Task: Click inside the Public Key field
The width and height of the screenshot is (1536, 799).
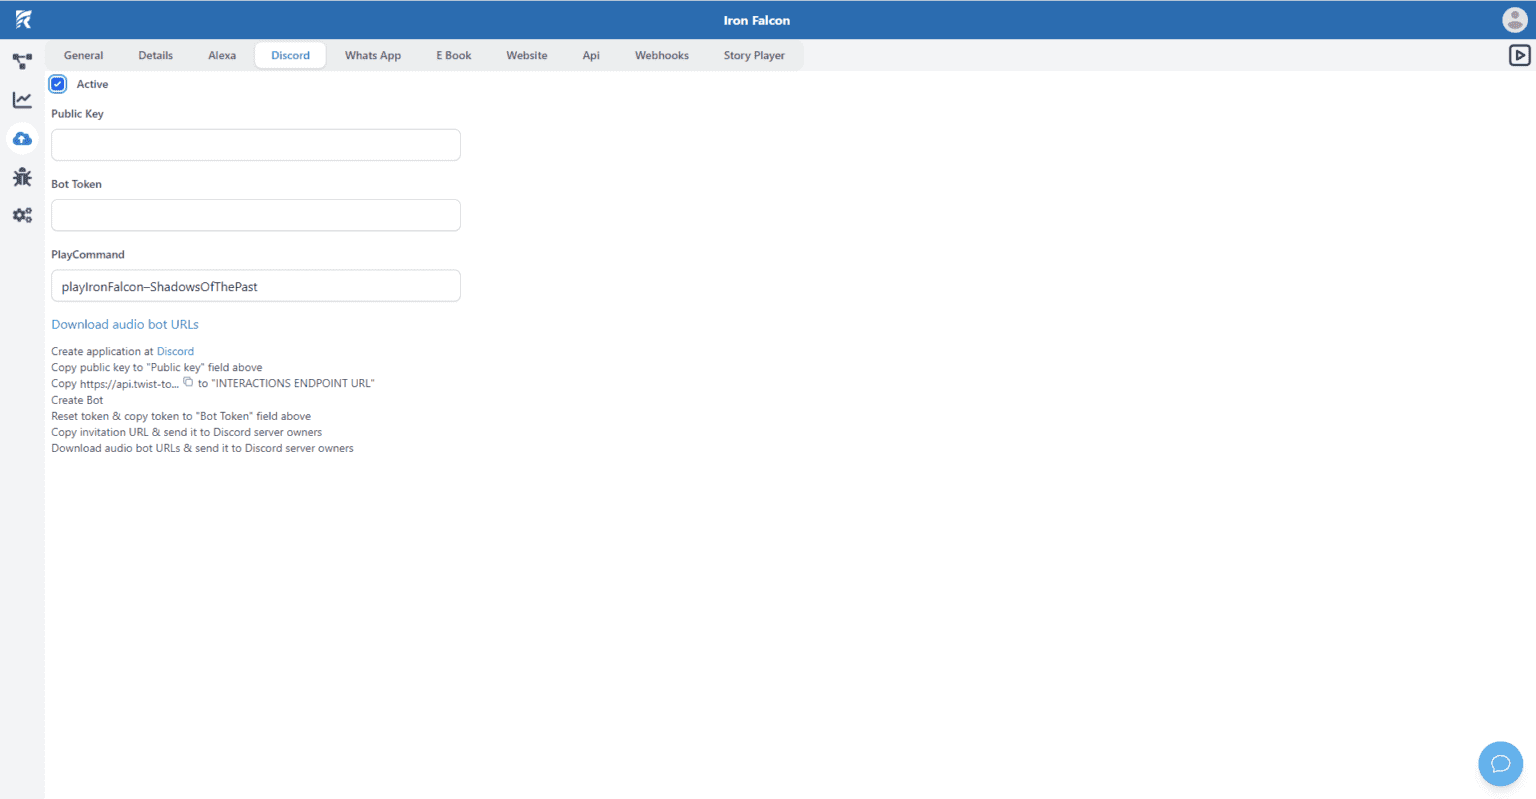Action: (255, 145)
